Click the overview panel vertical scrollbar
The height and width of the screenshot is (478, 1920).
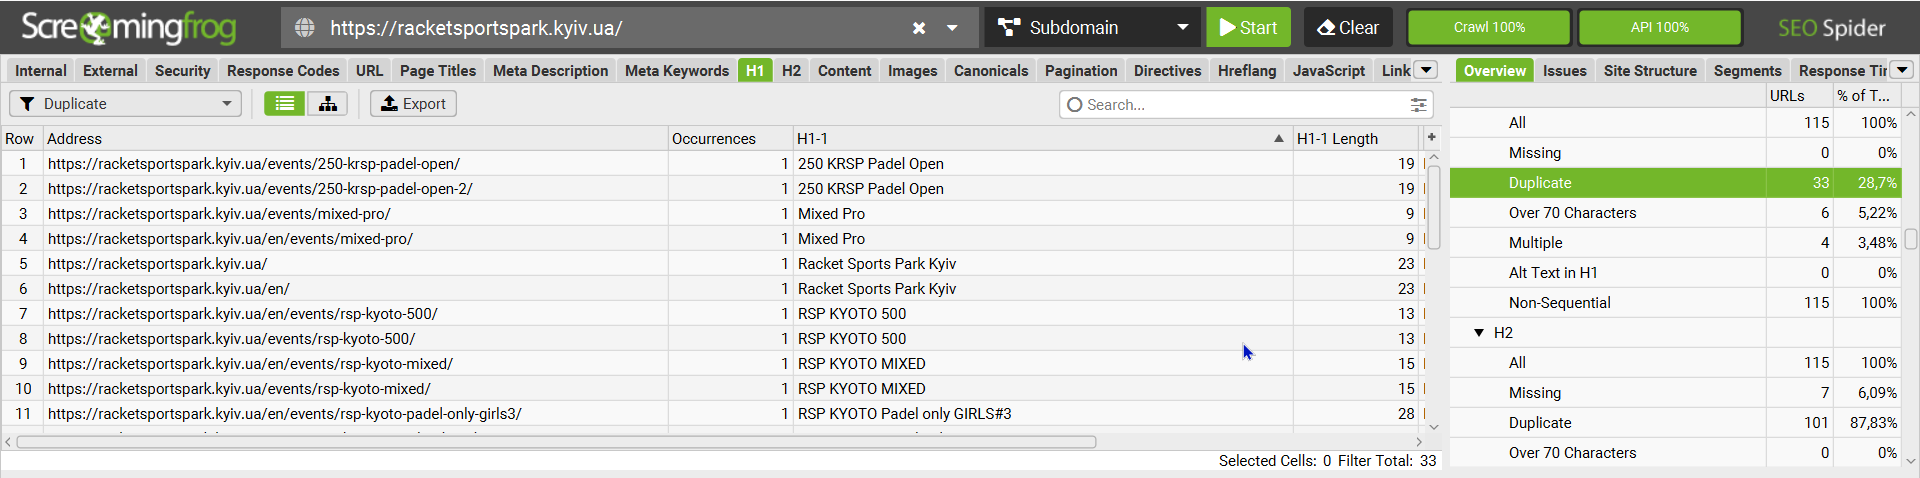tap(1911, 238)
